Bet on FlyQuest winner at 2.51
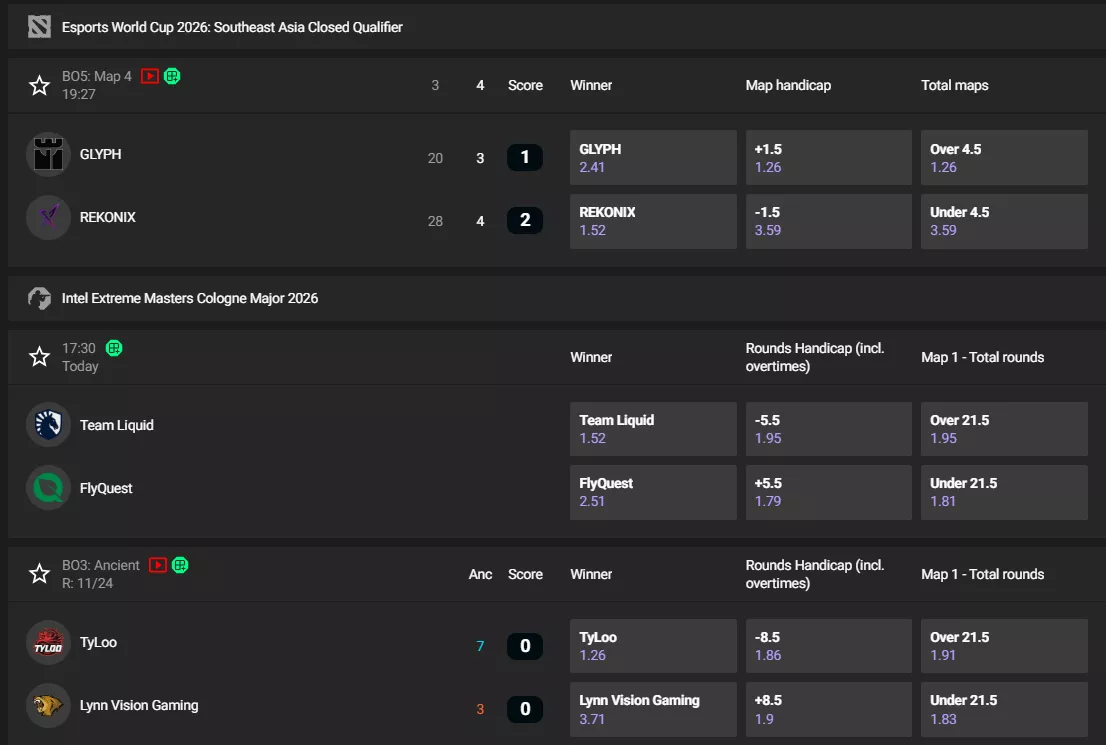This screenshot has height=745, width=1106. click(x=653, y=492)
